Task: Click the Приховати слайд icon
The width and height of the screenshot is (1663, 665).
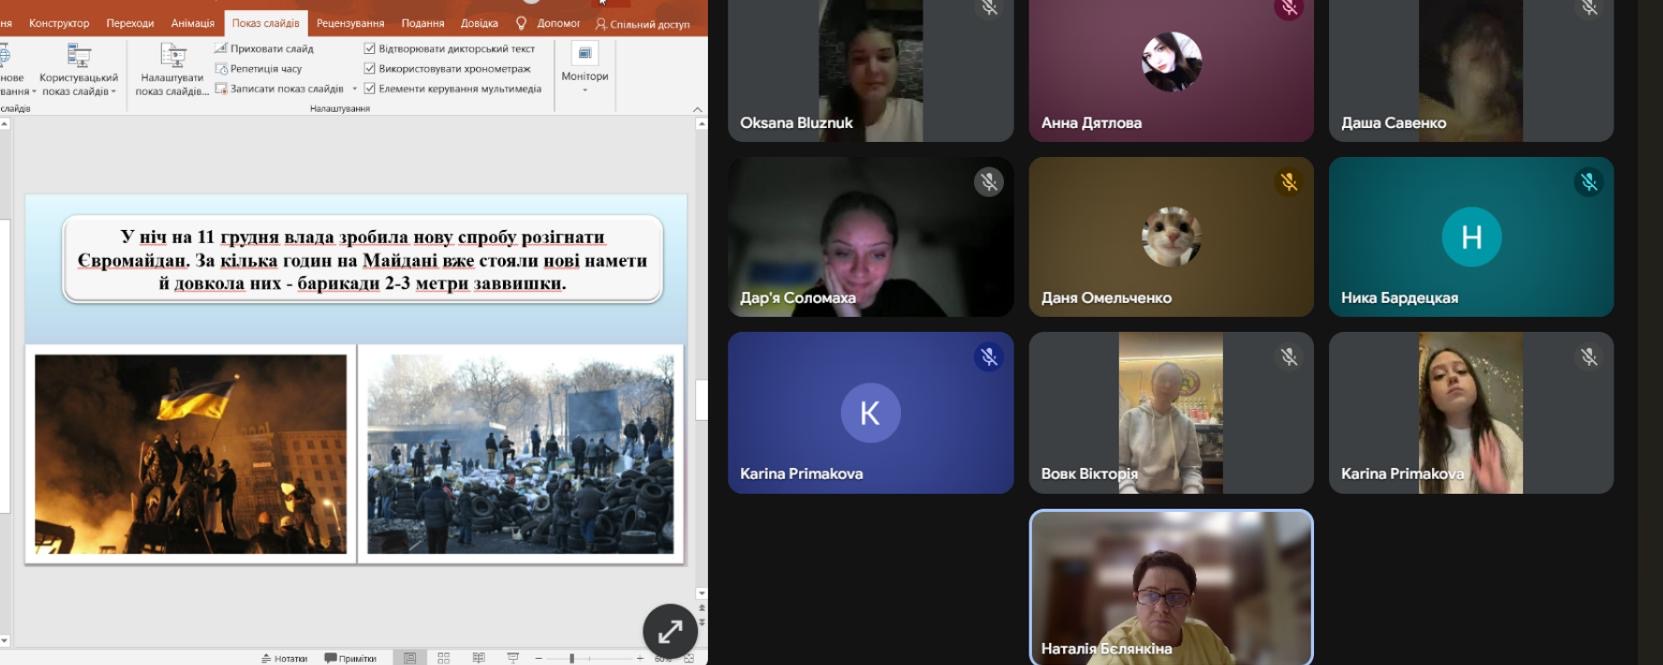Action: point(221,48)
